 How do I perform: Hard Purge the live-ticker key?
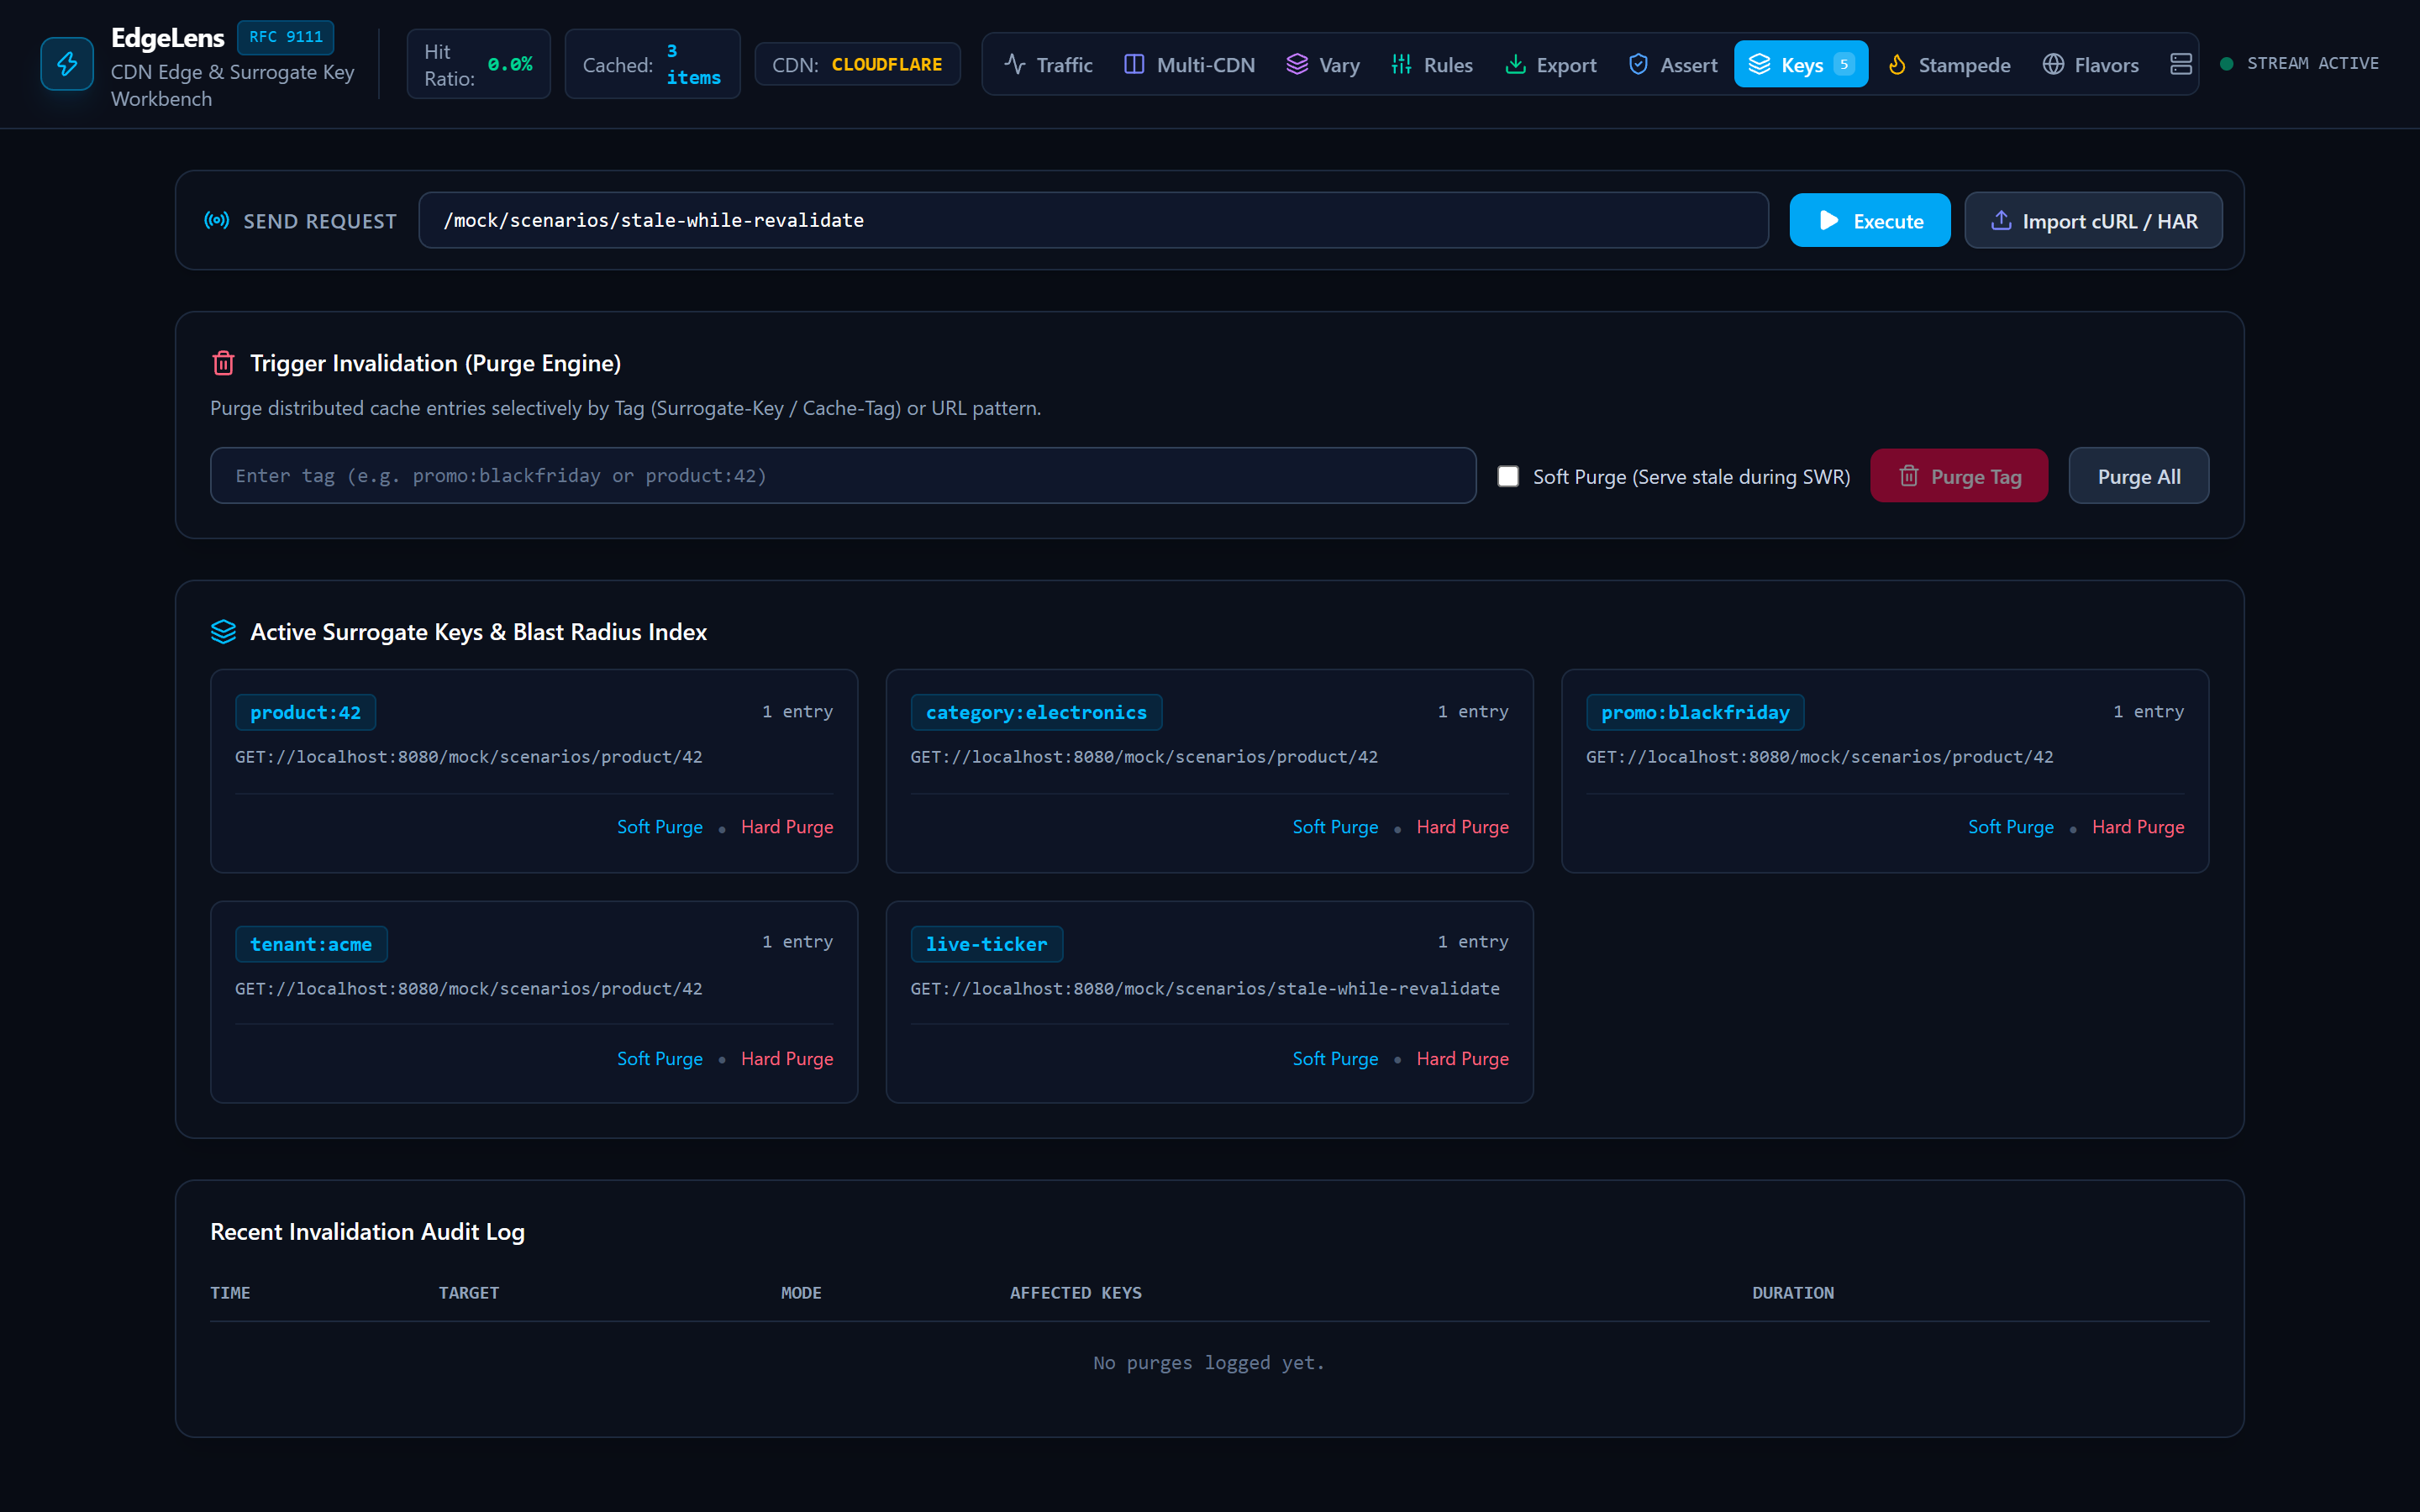[x=1463, y=1058]
